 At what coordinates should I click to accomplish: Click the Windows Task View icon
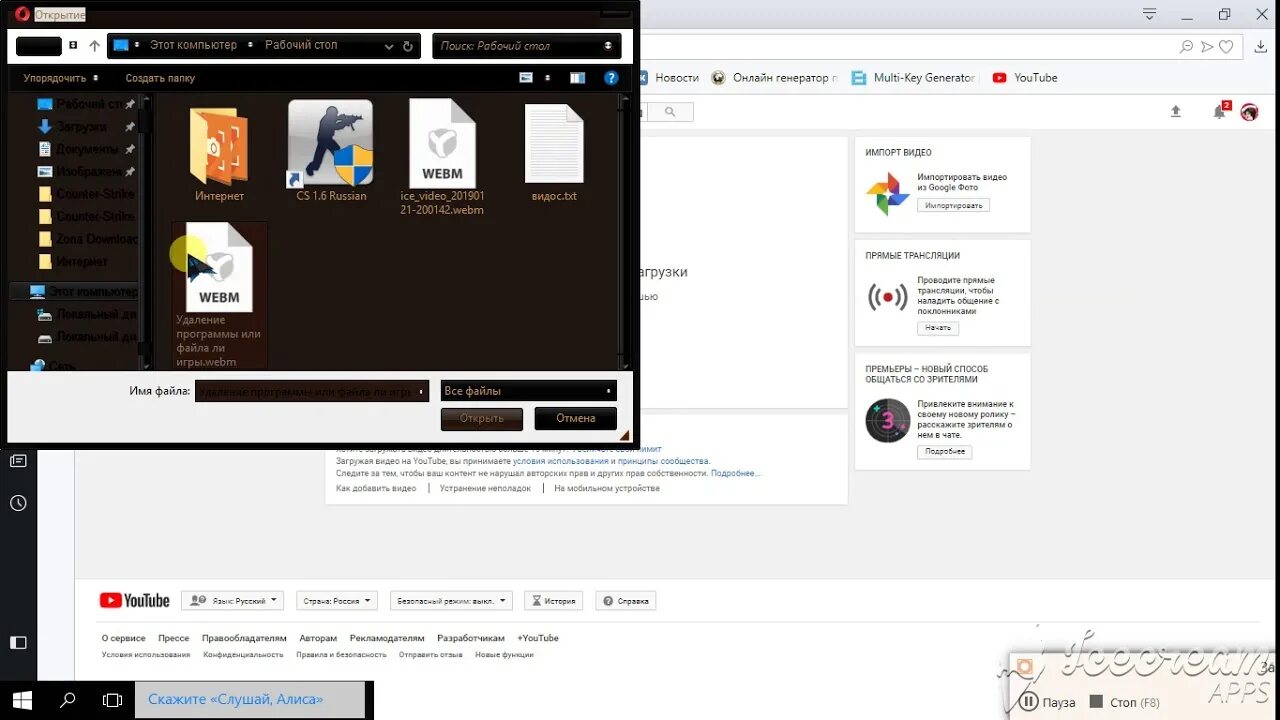[112, 700]
